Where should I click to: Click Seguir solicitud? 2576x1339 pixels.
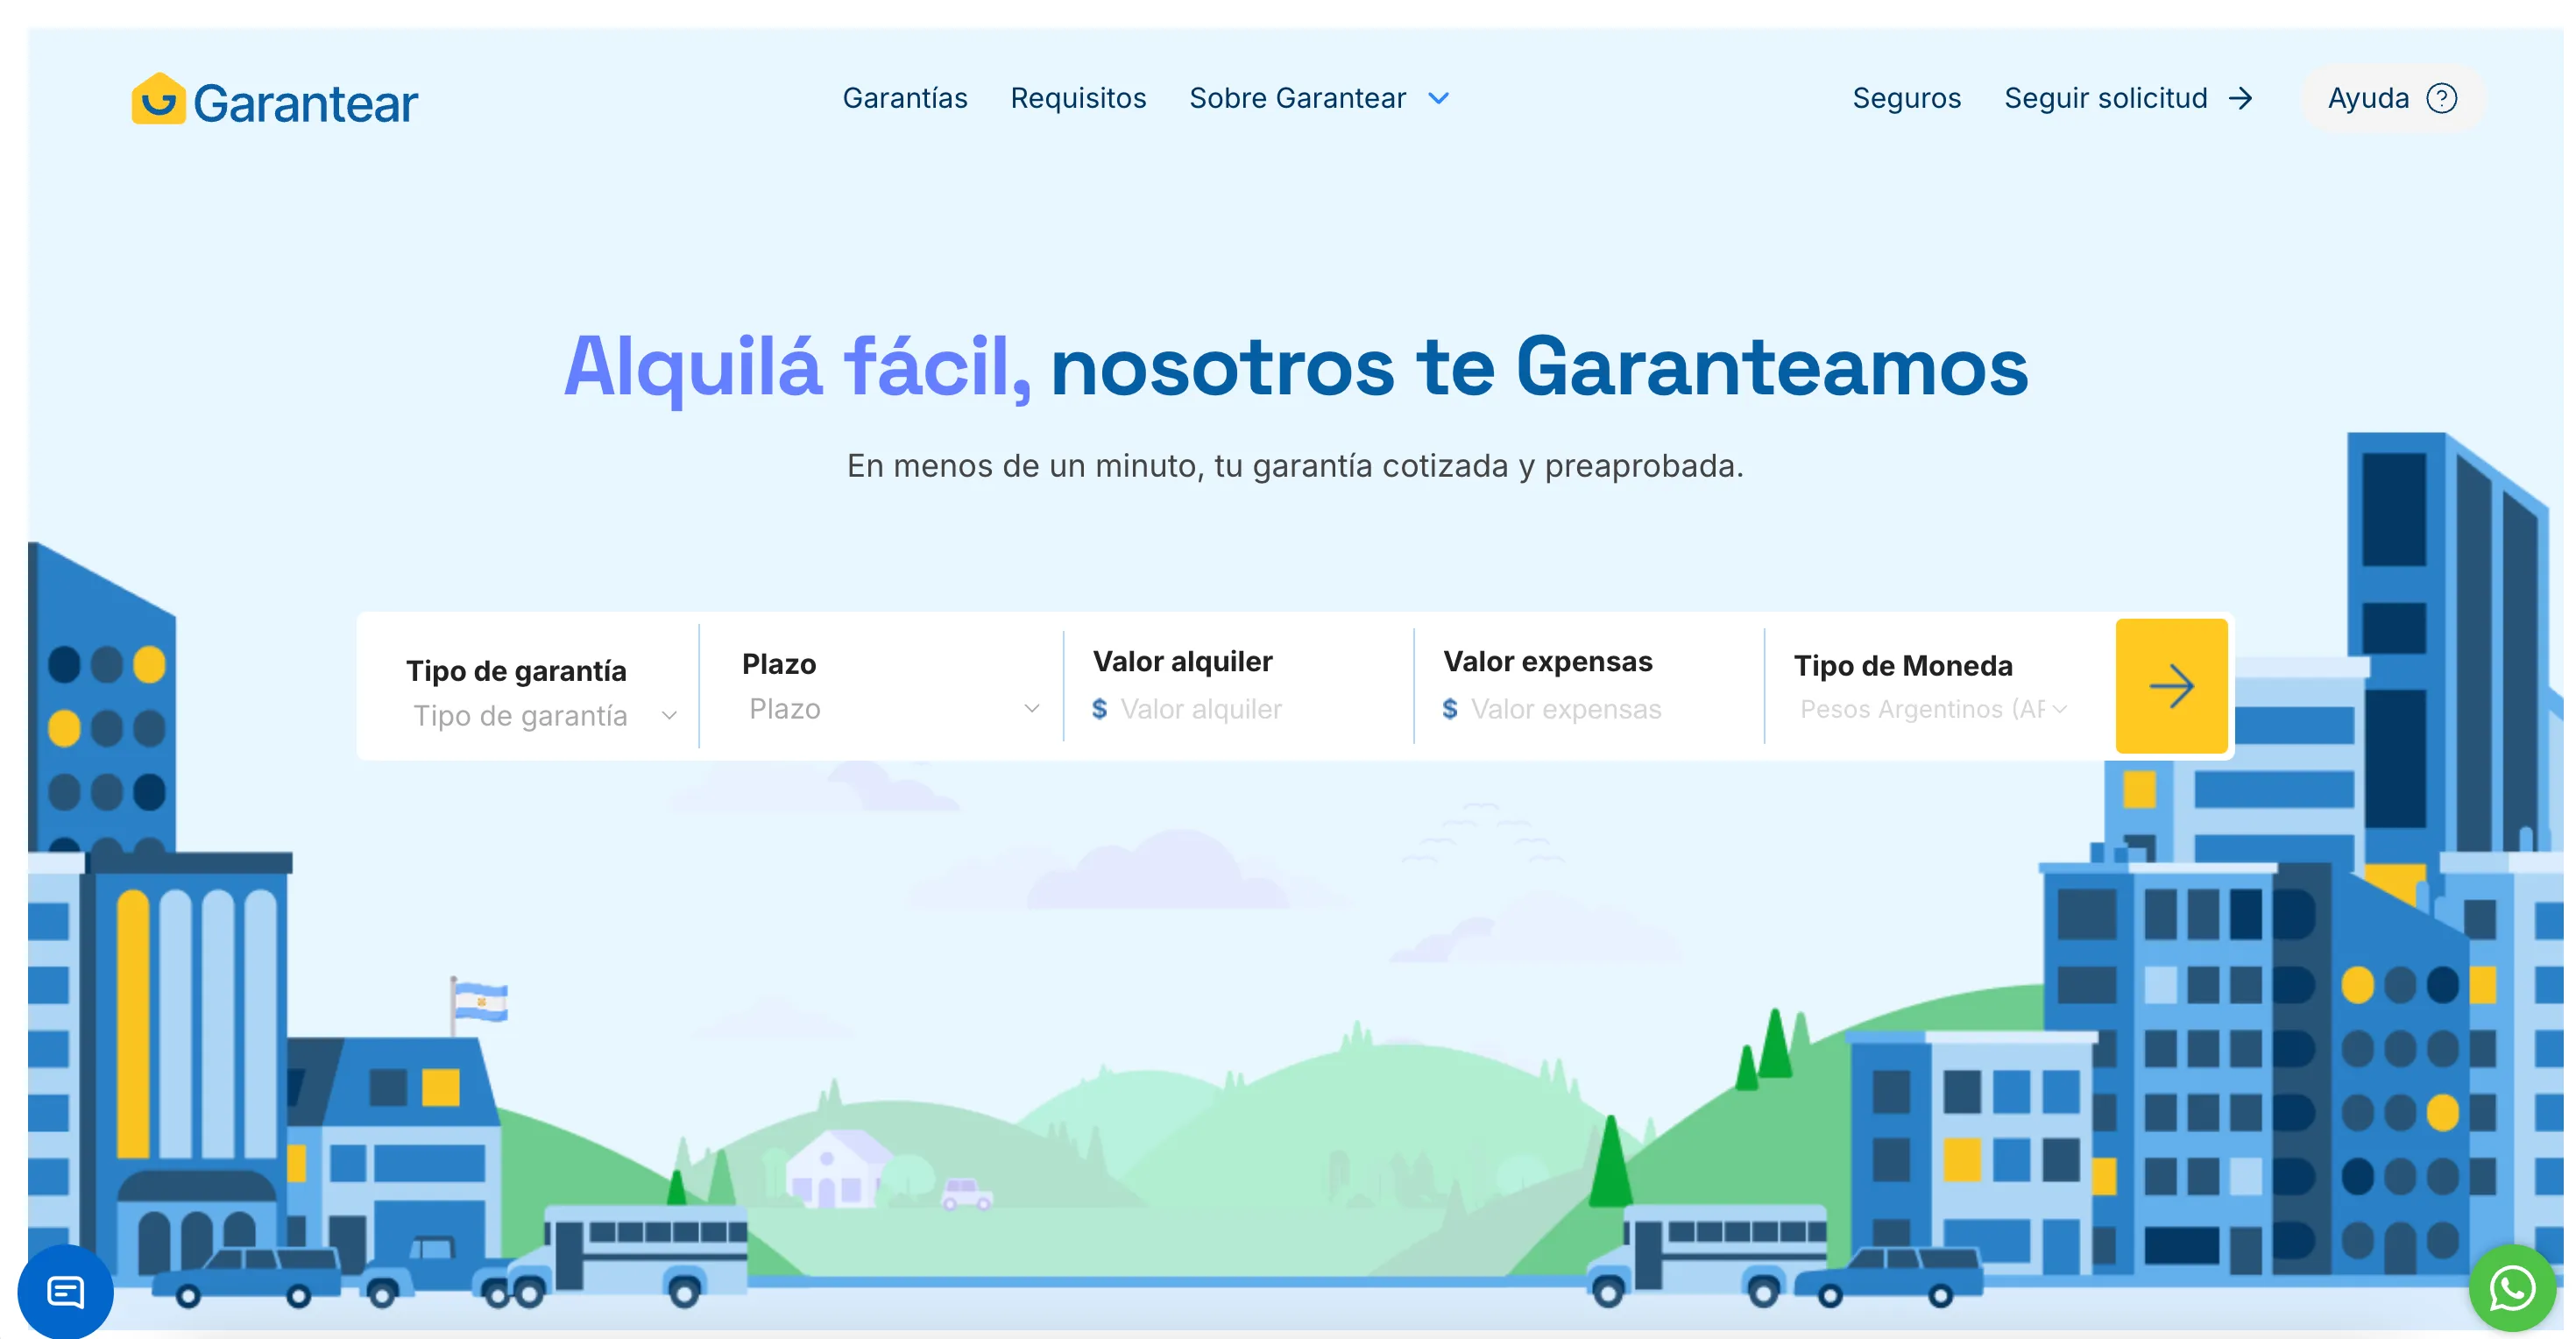point(2106,97)
